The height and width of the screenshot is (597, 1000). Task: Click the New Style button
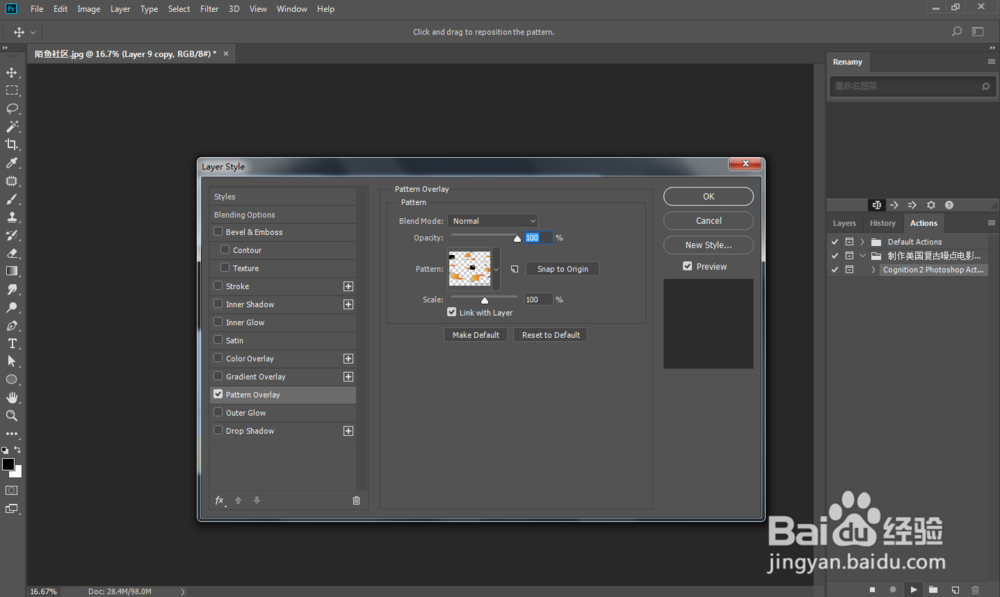[709, 245]
